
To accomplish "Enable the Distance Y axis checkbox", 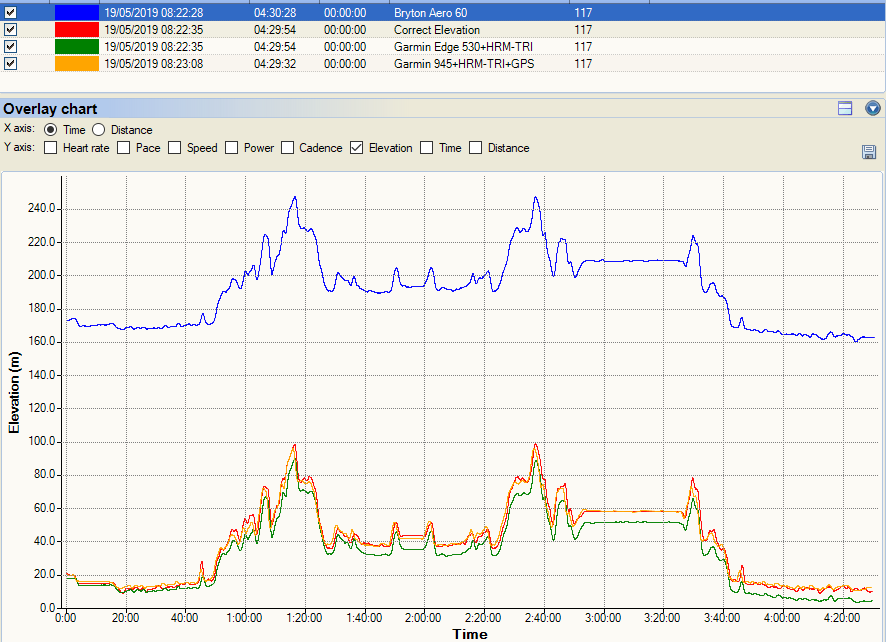I will pyautogui.click(x=475, y=148).
